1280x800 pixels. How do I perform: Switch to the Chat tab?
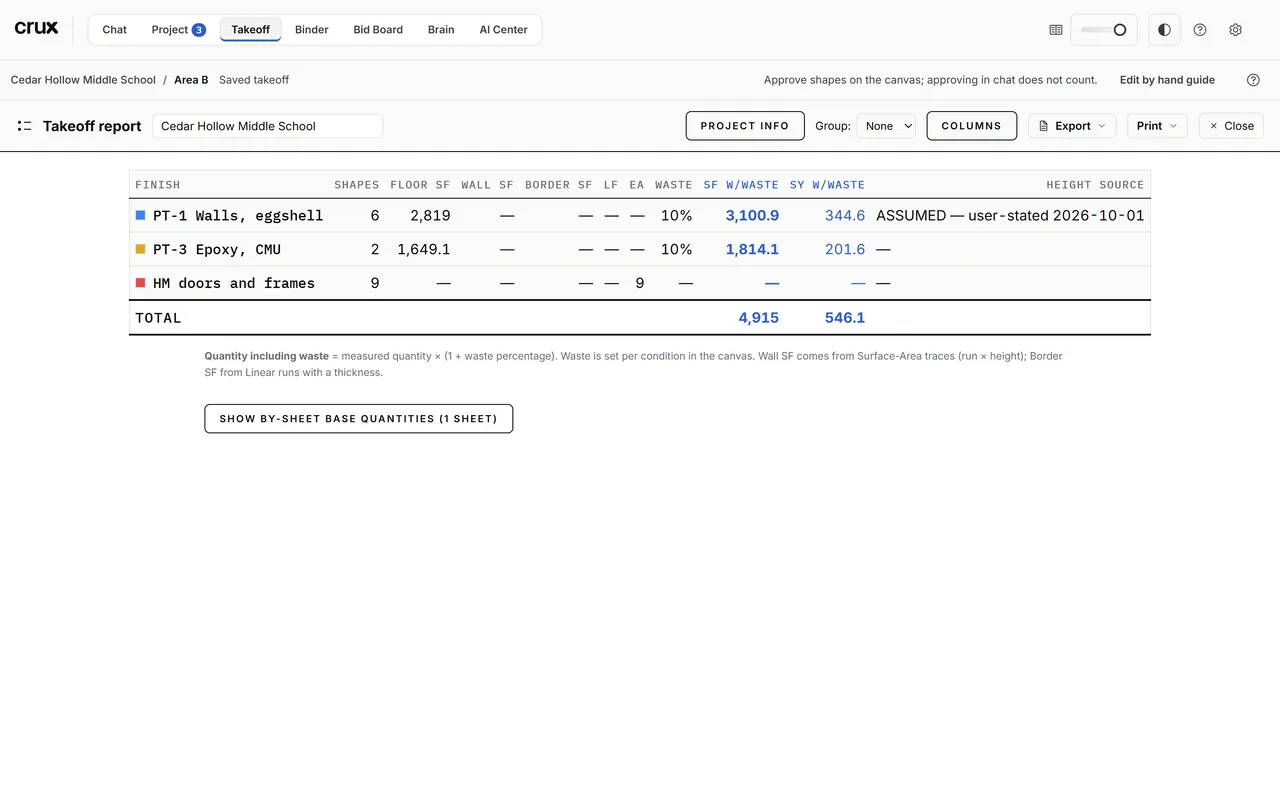point(115,30)
